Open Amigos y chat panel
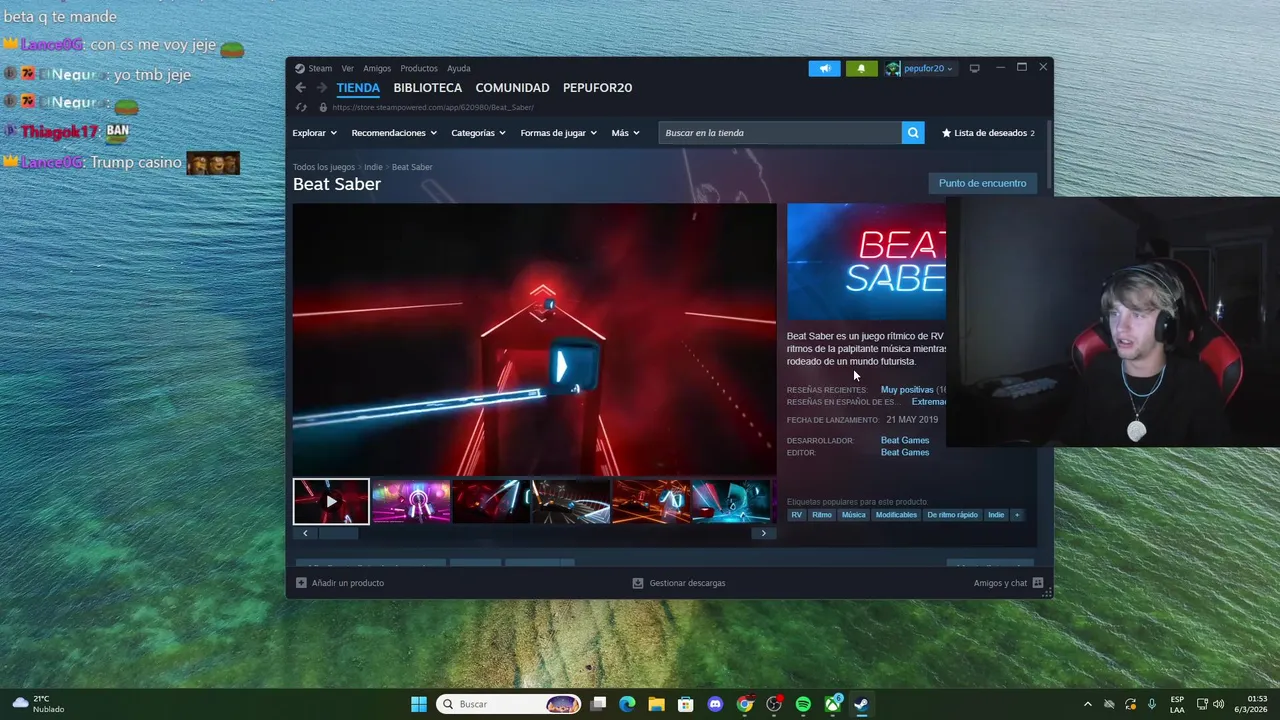 (x=1008, y=583)
